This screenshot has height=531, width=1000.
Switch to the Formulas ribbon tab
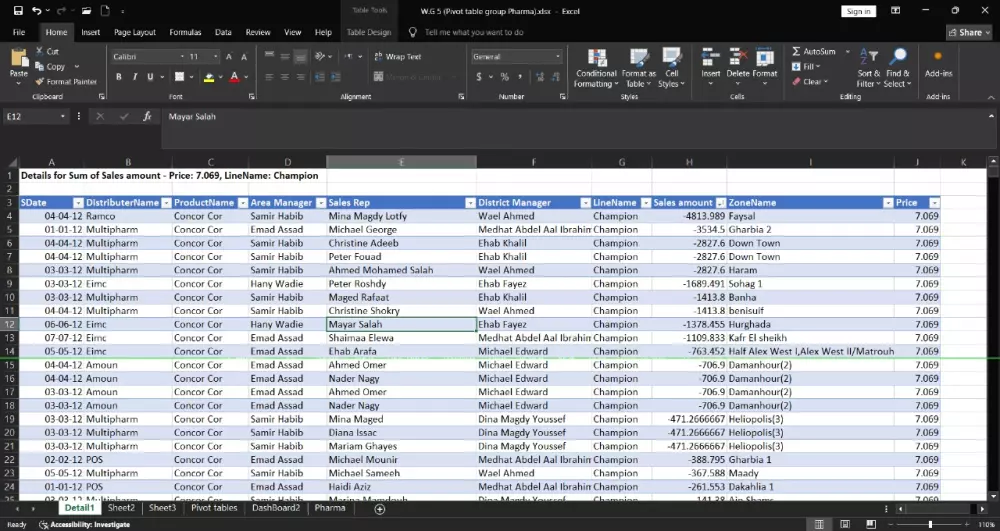point(185,32)
